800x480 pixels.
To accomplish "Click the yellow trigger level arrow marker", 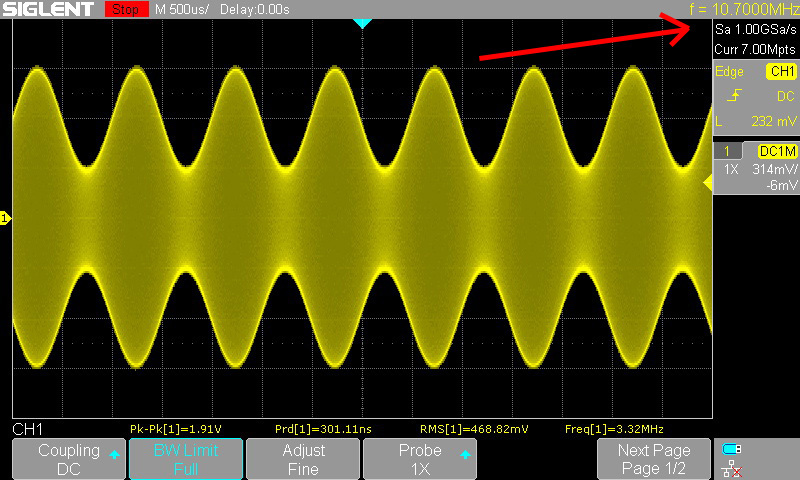I will [x=707, y=181].
